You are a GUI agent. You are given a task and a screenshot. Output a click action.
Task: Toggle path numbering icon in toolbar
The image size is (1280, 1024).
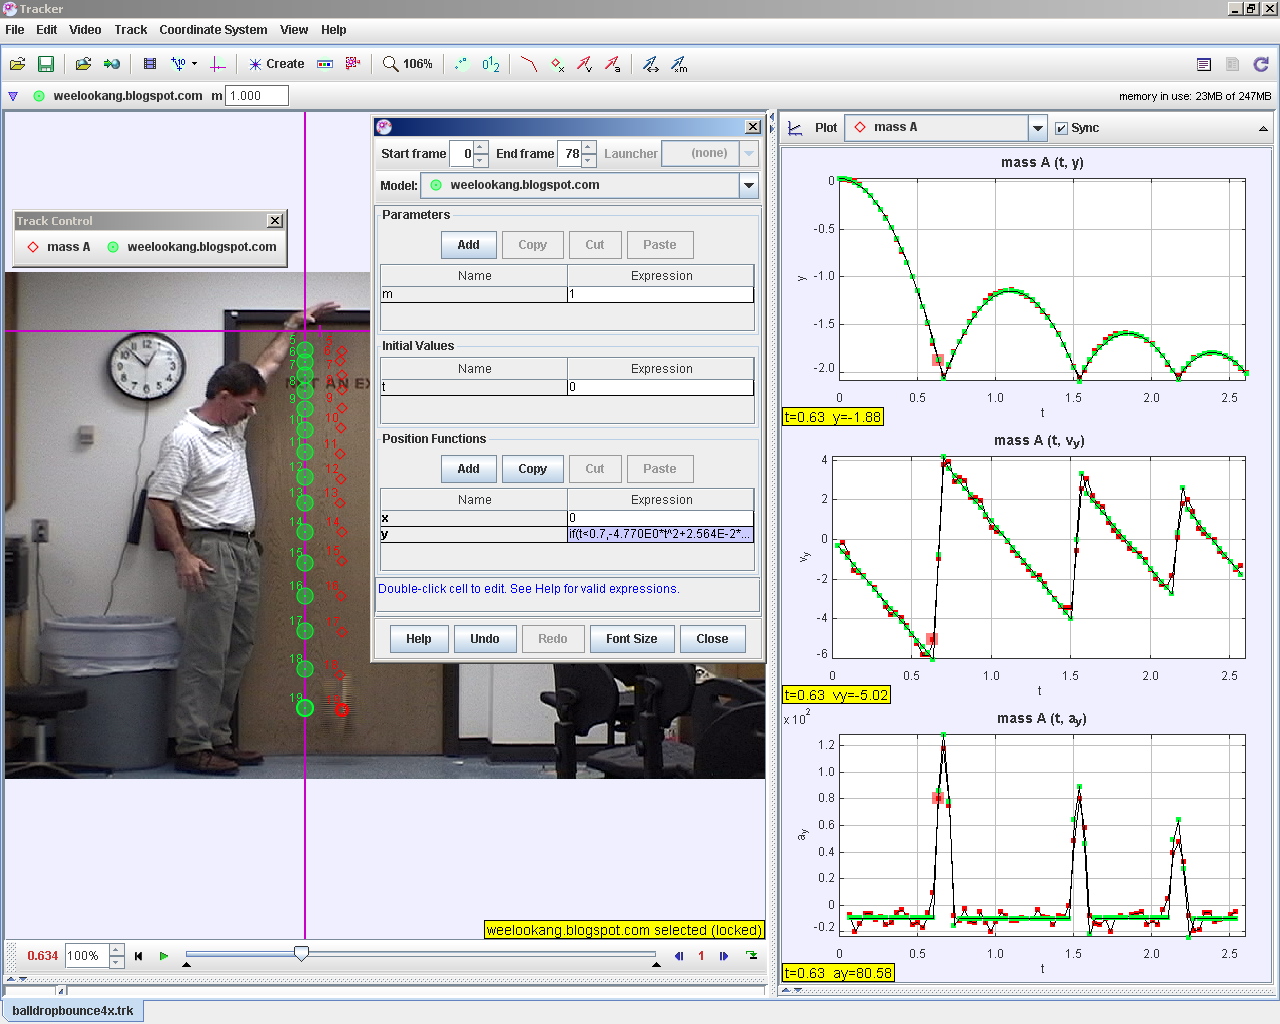[490, 64]
